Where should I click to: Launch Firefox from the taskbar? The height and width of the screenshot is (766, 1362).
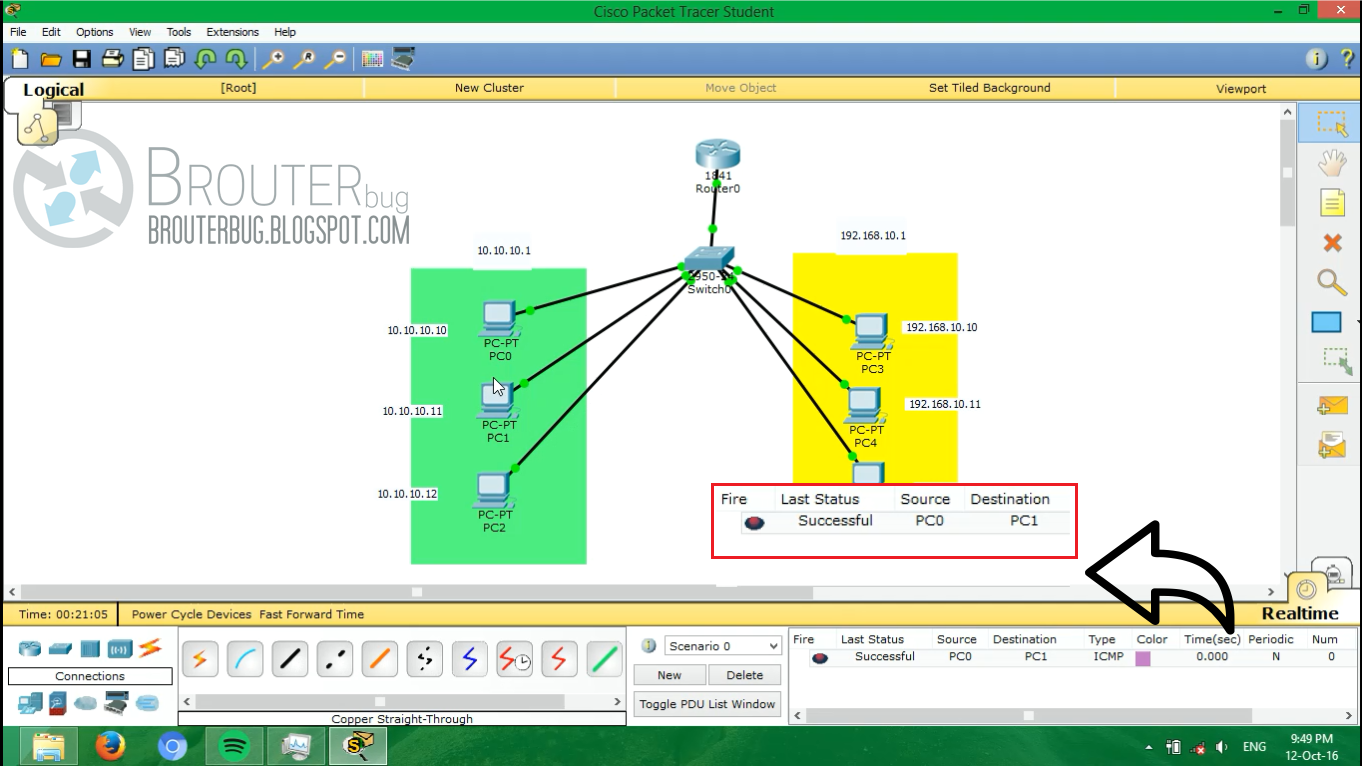(x=110, y=746)
